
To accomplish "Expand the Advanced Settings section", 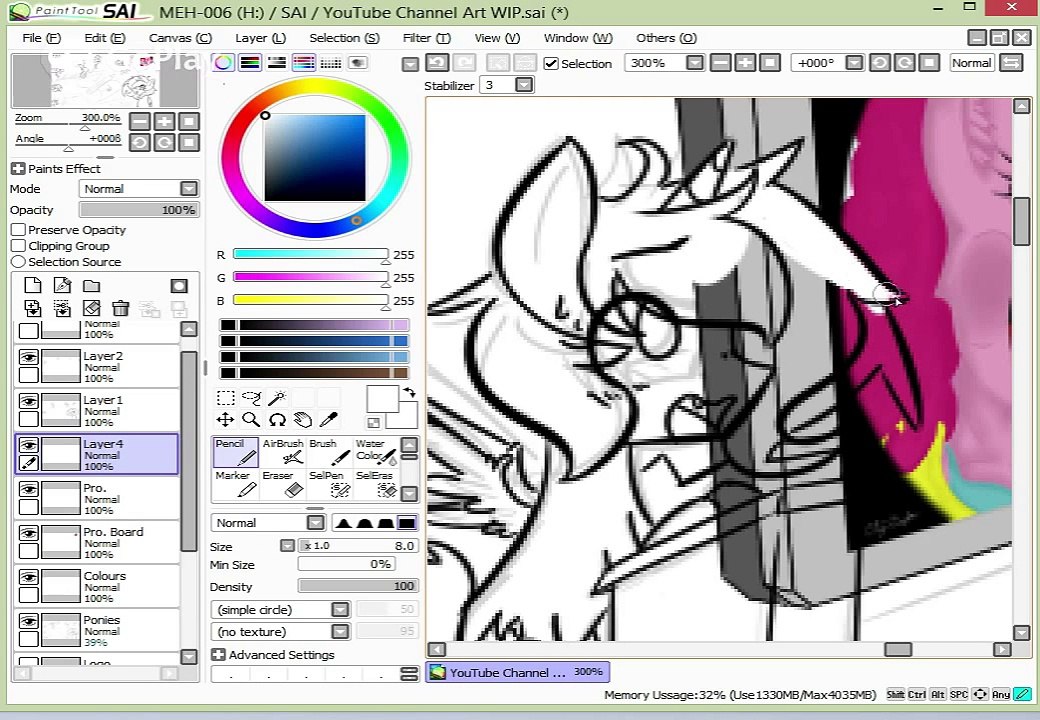I will (x=218, y=655).
